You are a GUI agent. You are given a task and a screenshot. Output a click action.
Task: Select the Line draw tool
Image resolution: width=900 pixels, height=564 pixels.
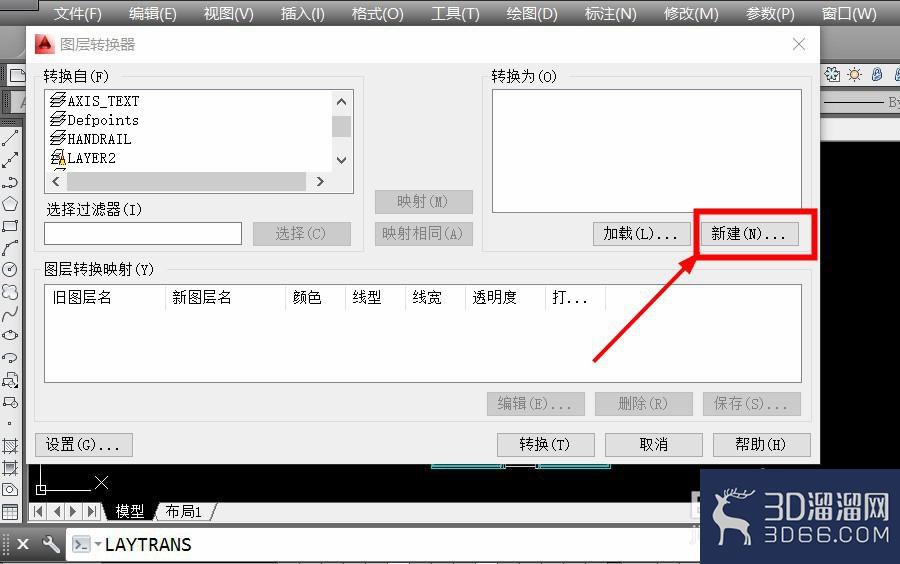coord(10,138)
